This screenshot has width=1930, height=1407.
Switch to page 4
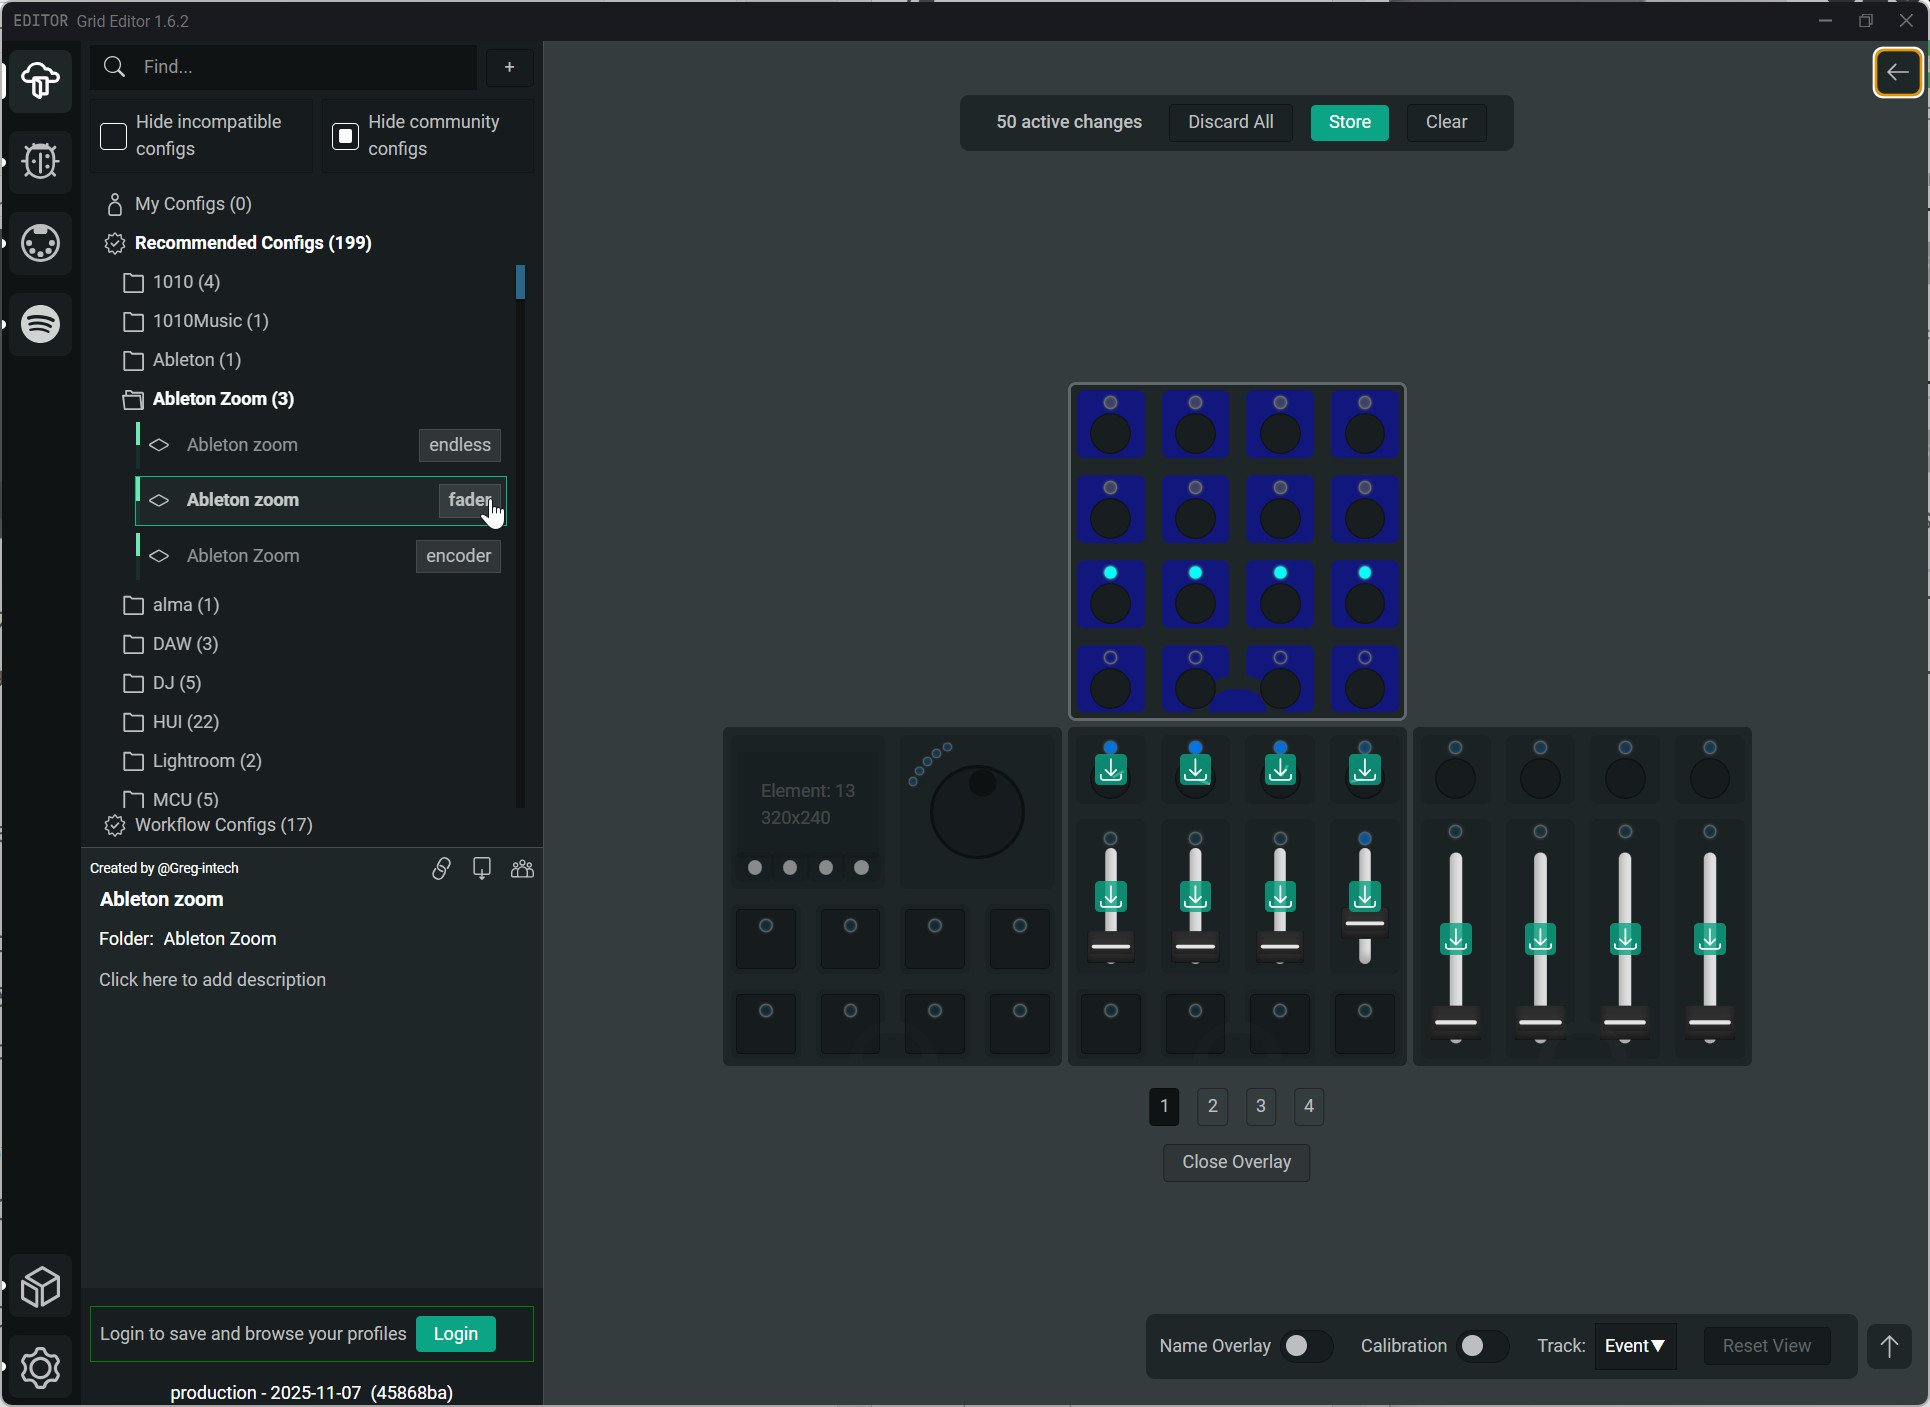click(x=1308, y=1106)
